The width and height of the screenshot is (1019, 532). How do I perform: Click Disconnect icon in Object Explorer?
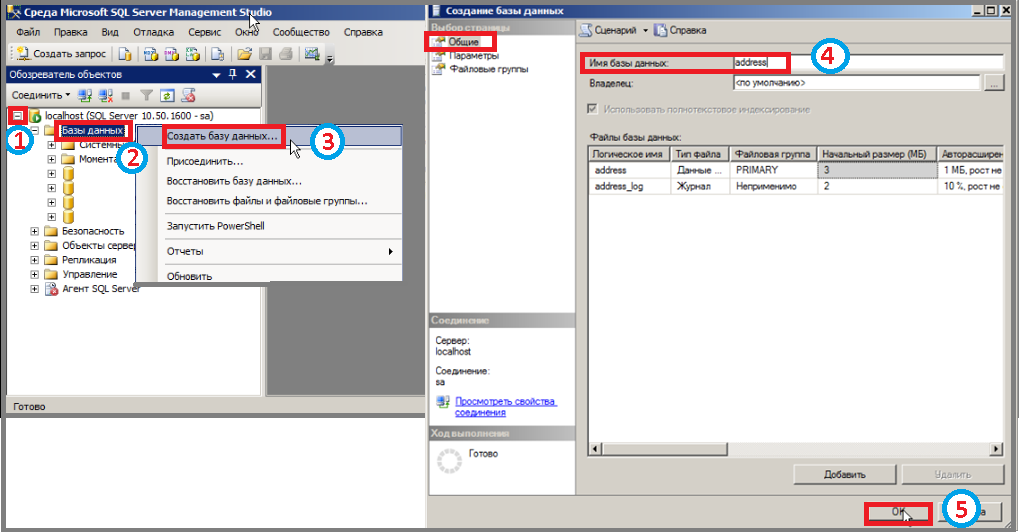pyautogui.click(x=105, y=95)
